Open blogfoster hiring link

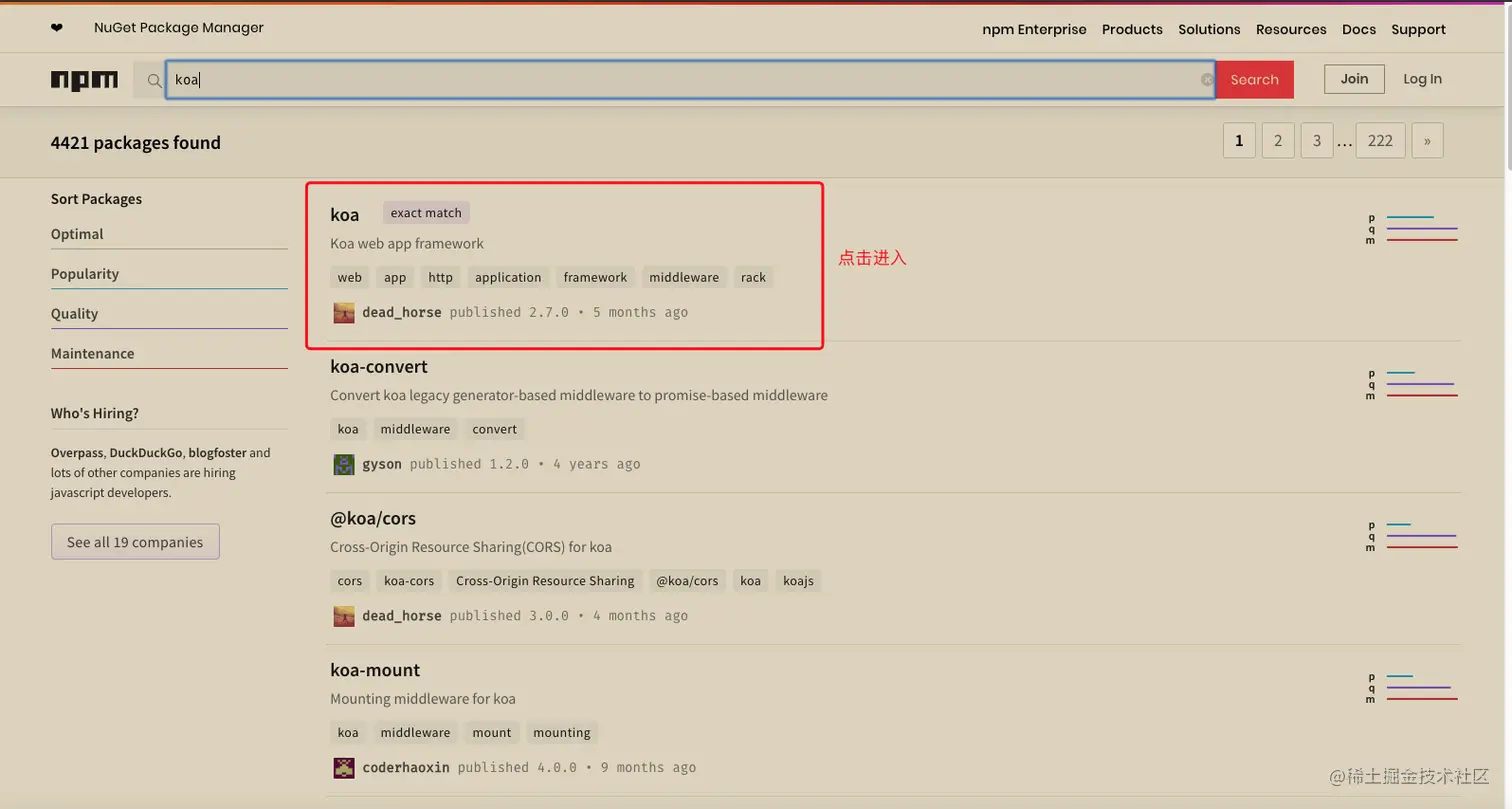click(217, 453)
